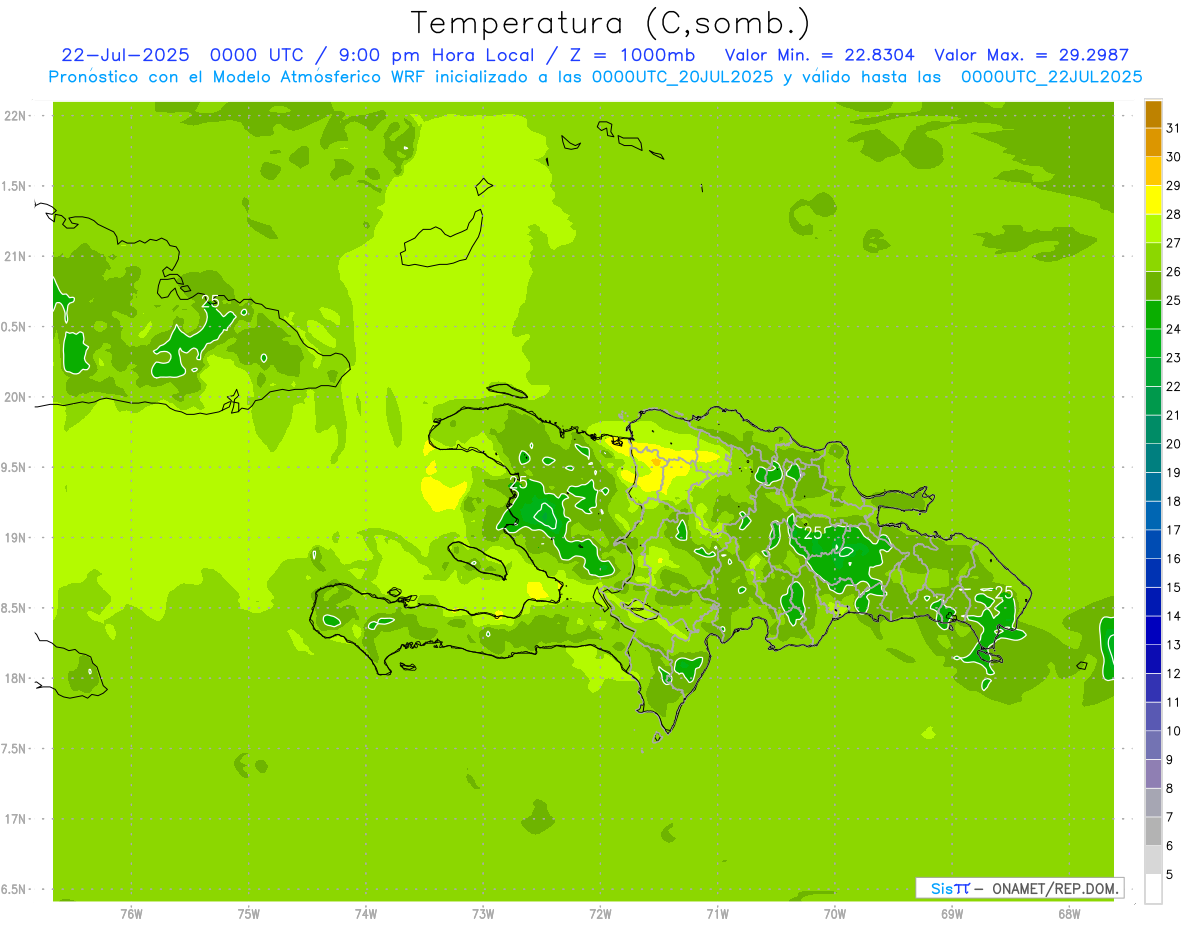Click the '70W' longitude axis label
Screen dimensions: 1200x927
pos(835,913)
